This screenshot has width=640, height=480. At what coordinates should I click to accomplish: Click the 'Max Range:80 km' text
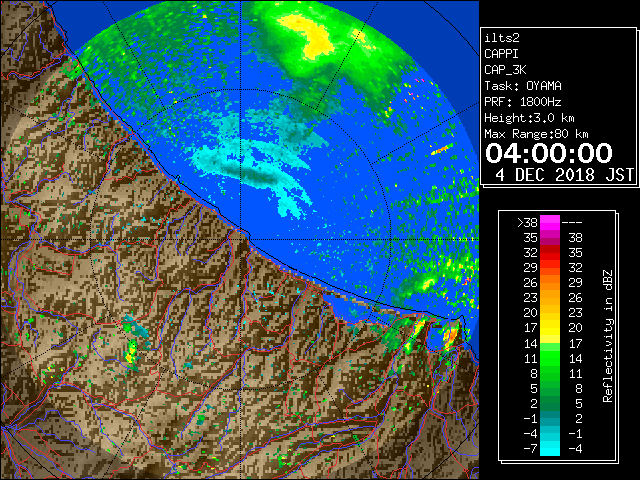point(536,134)
